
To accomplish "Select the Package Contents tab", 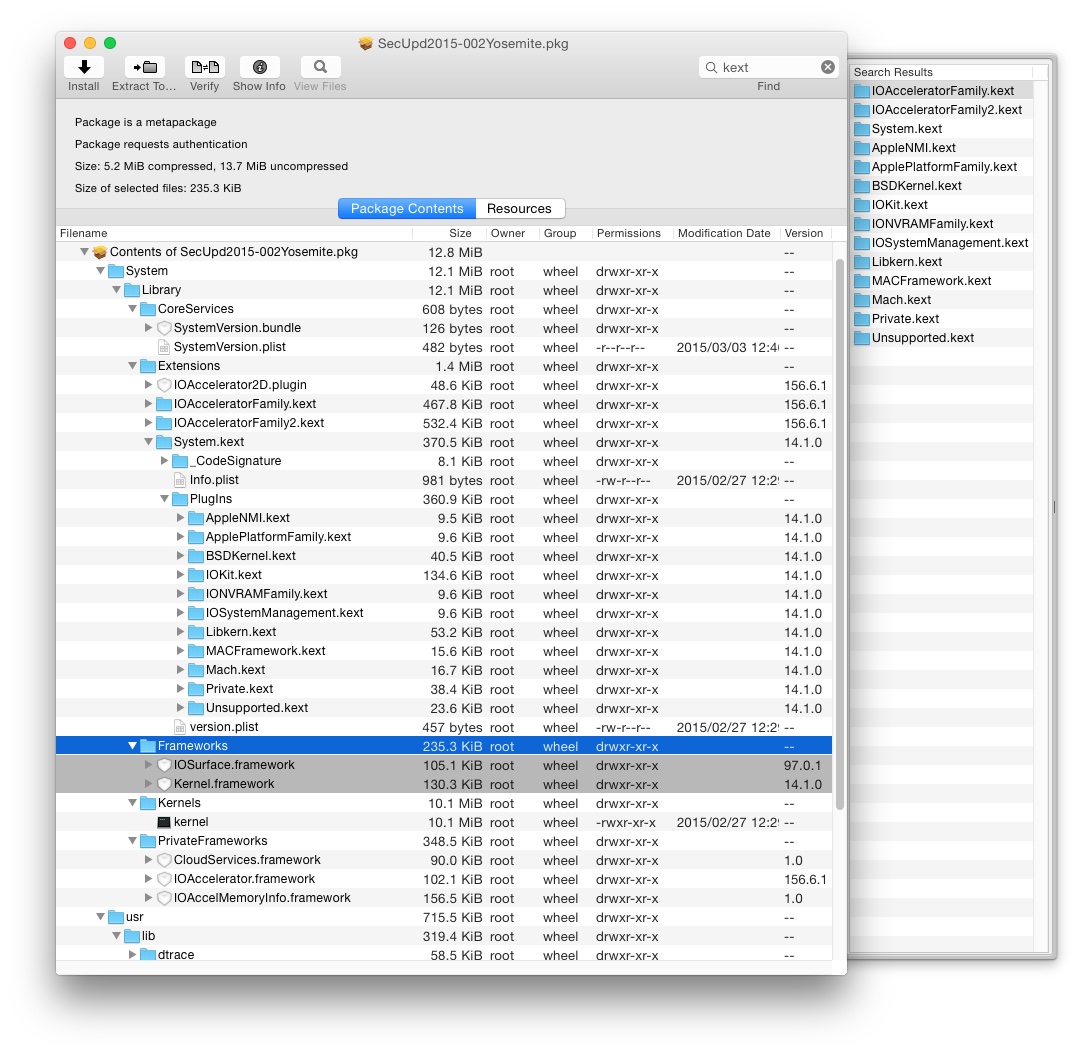I will point(407,208).
